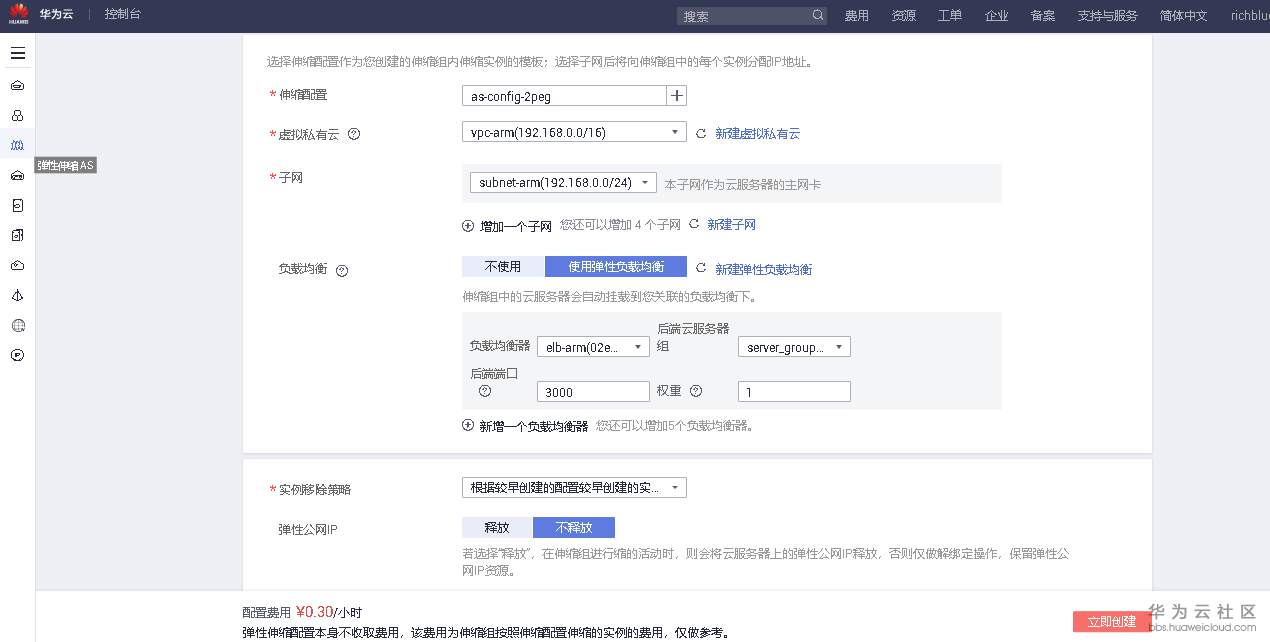Click the help icon beside 负载均衡
This screenshot has width=1270, height=642.
click(x=341, y=270)
